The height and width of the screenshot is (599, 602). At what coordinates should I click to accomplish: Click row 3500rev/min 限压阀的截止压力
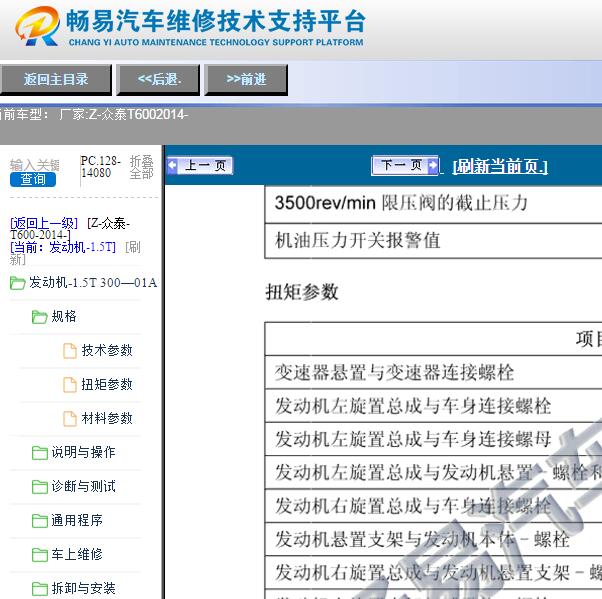pyautogui.click(x=433, y=203)
